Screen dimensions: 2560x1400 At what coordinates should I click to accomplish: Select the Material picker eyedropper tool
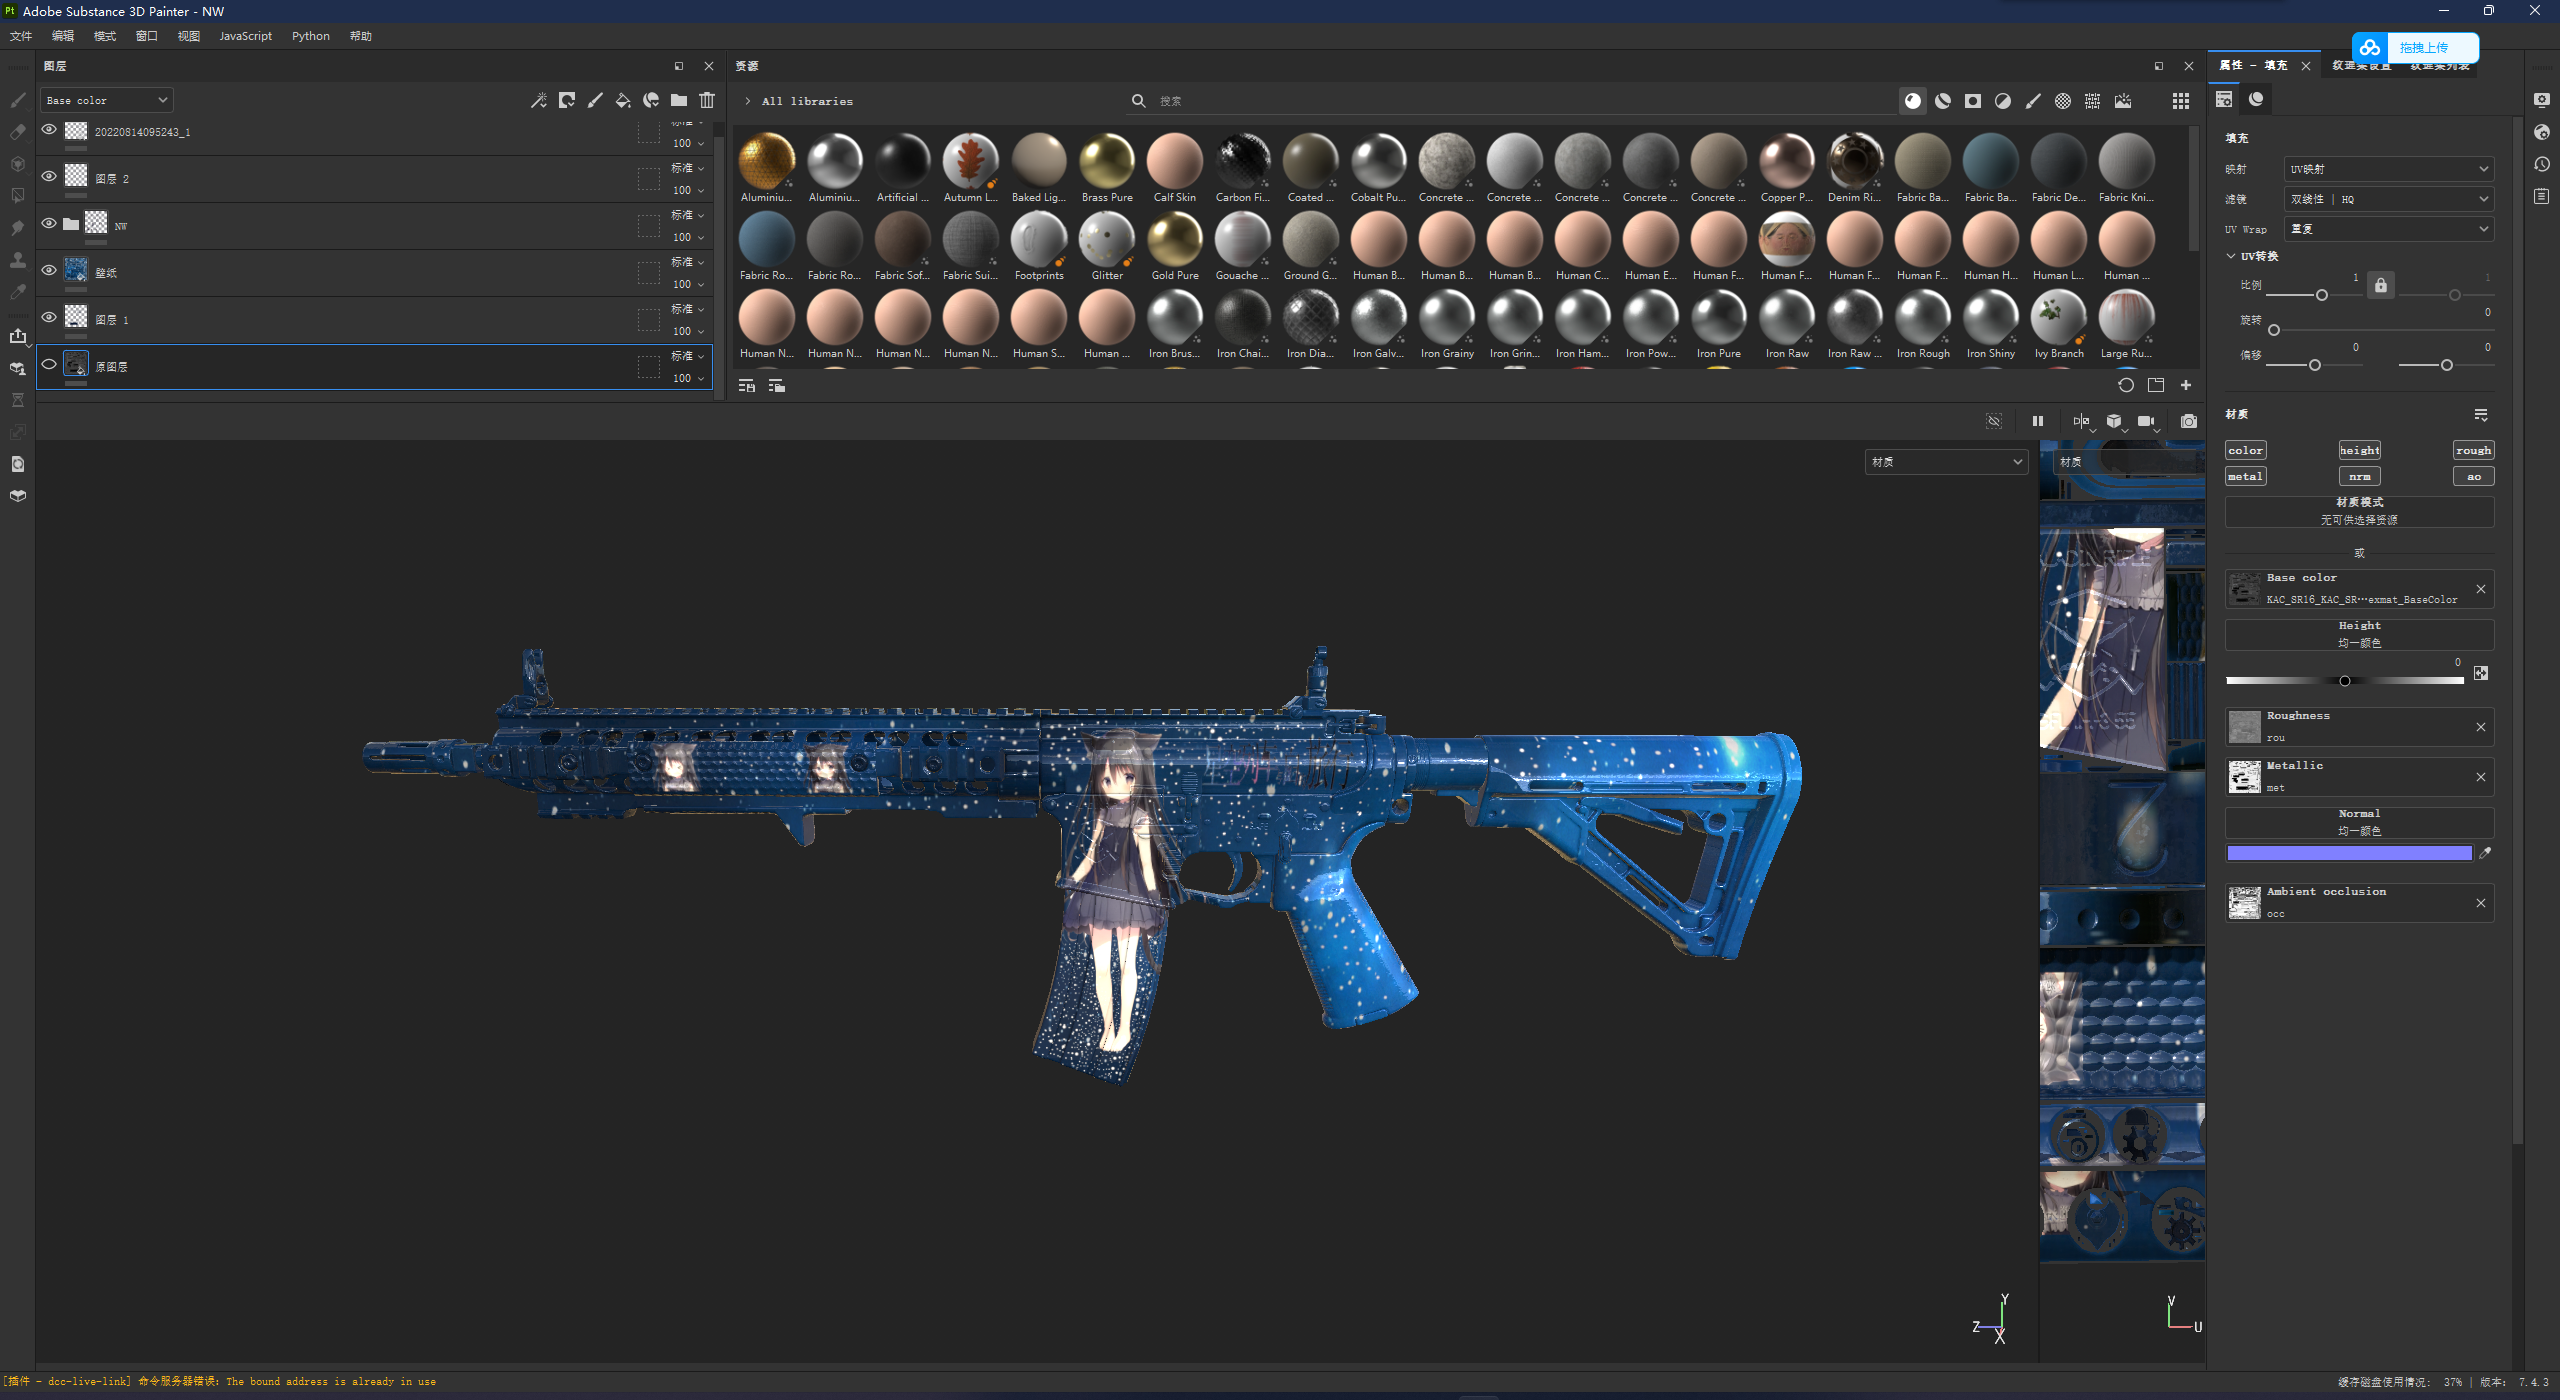point(17,292)
